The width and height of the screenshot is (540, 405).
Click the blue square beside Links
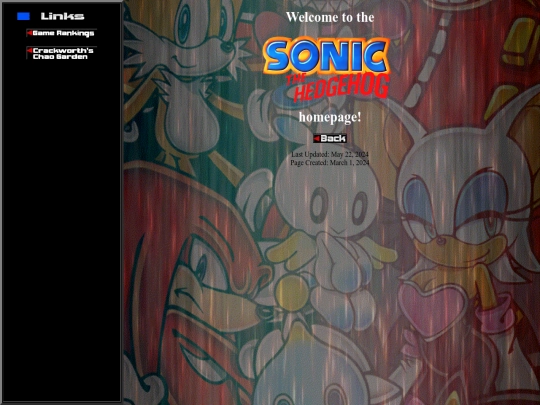(23, 16)
